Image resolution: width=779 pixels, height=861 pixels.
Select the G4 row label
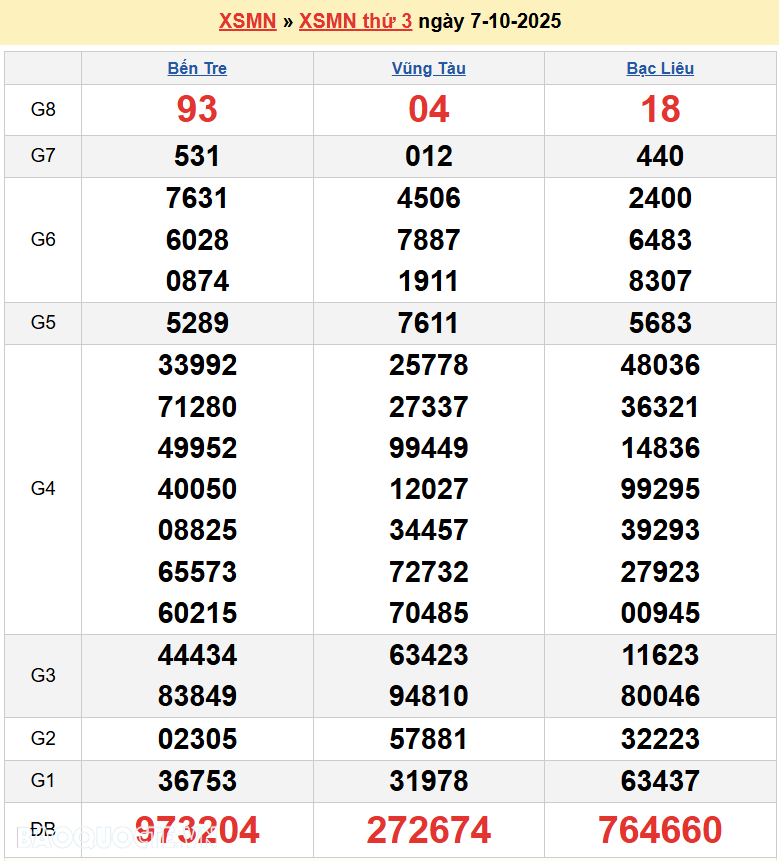[43, 489]
